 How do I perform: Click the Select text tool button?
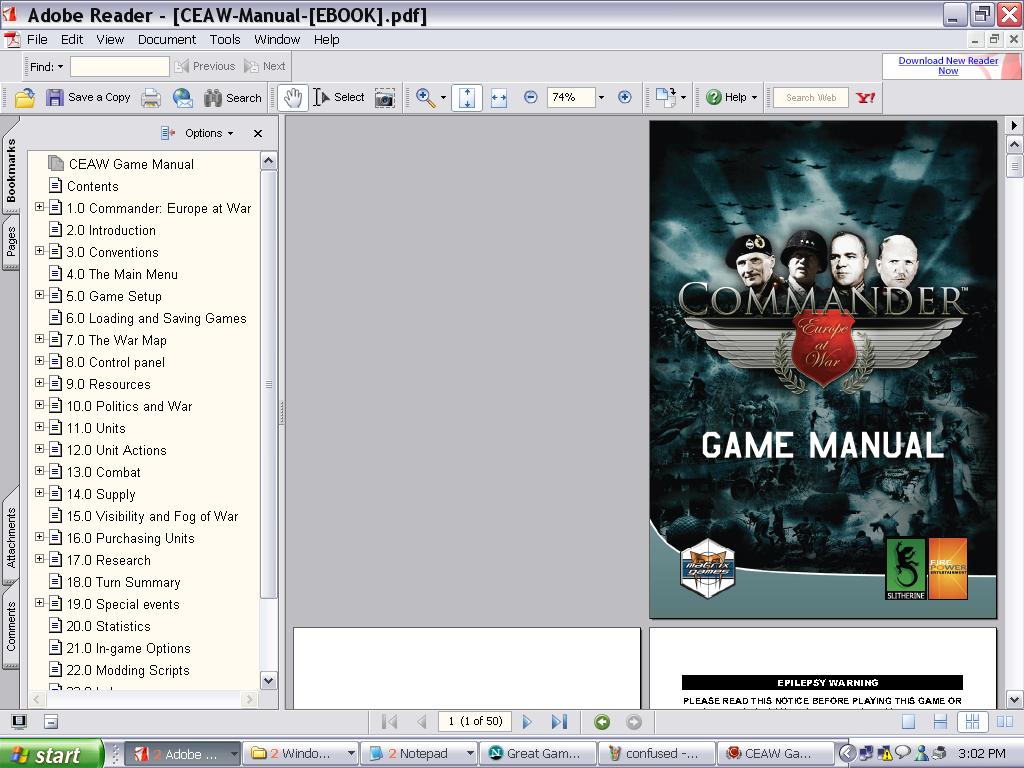(x=339, y=98)
